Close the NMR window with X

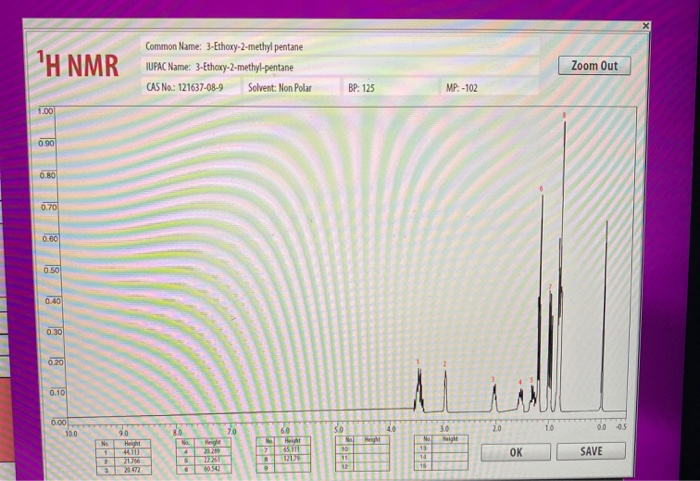click(646, 26)
